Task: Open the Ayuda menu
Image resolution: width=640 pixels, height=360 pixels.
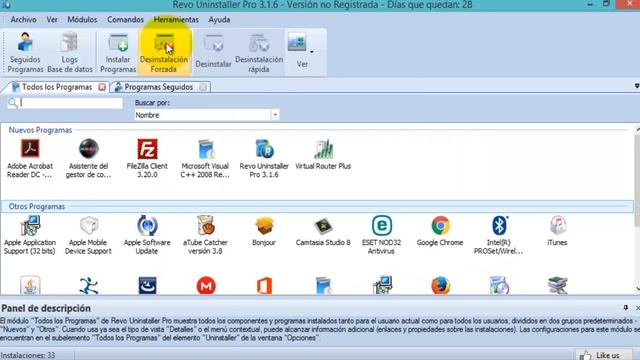Action: (219, 20)
